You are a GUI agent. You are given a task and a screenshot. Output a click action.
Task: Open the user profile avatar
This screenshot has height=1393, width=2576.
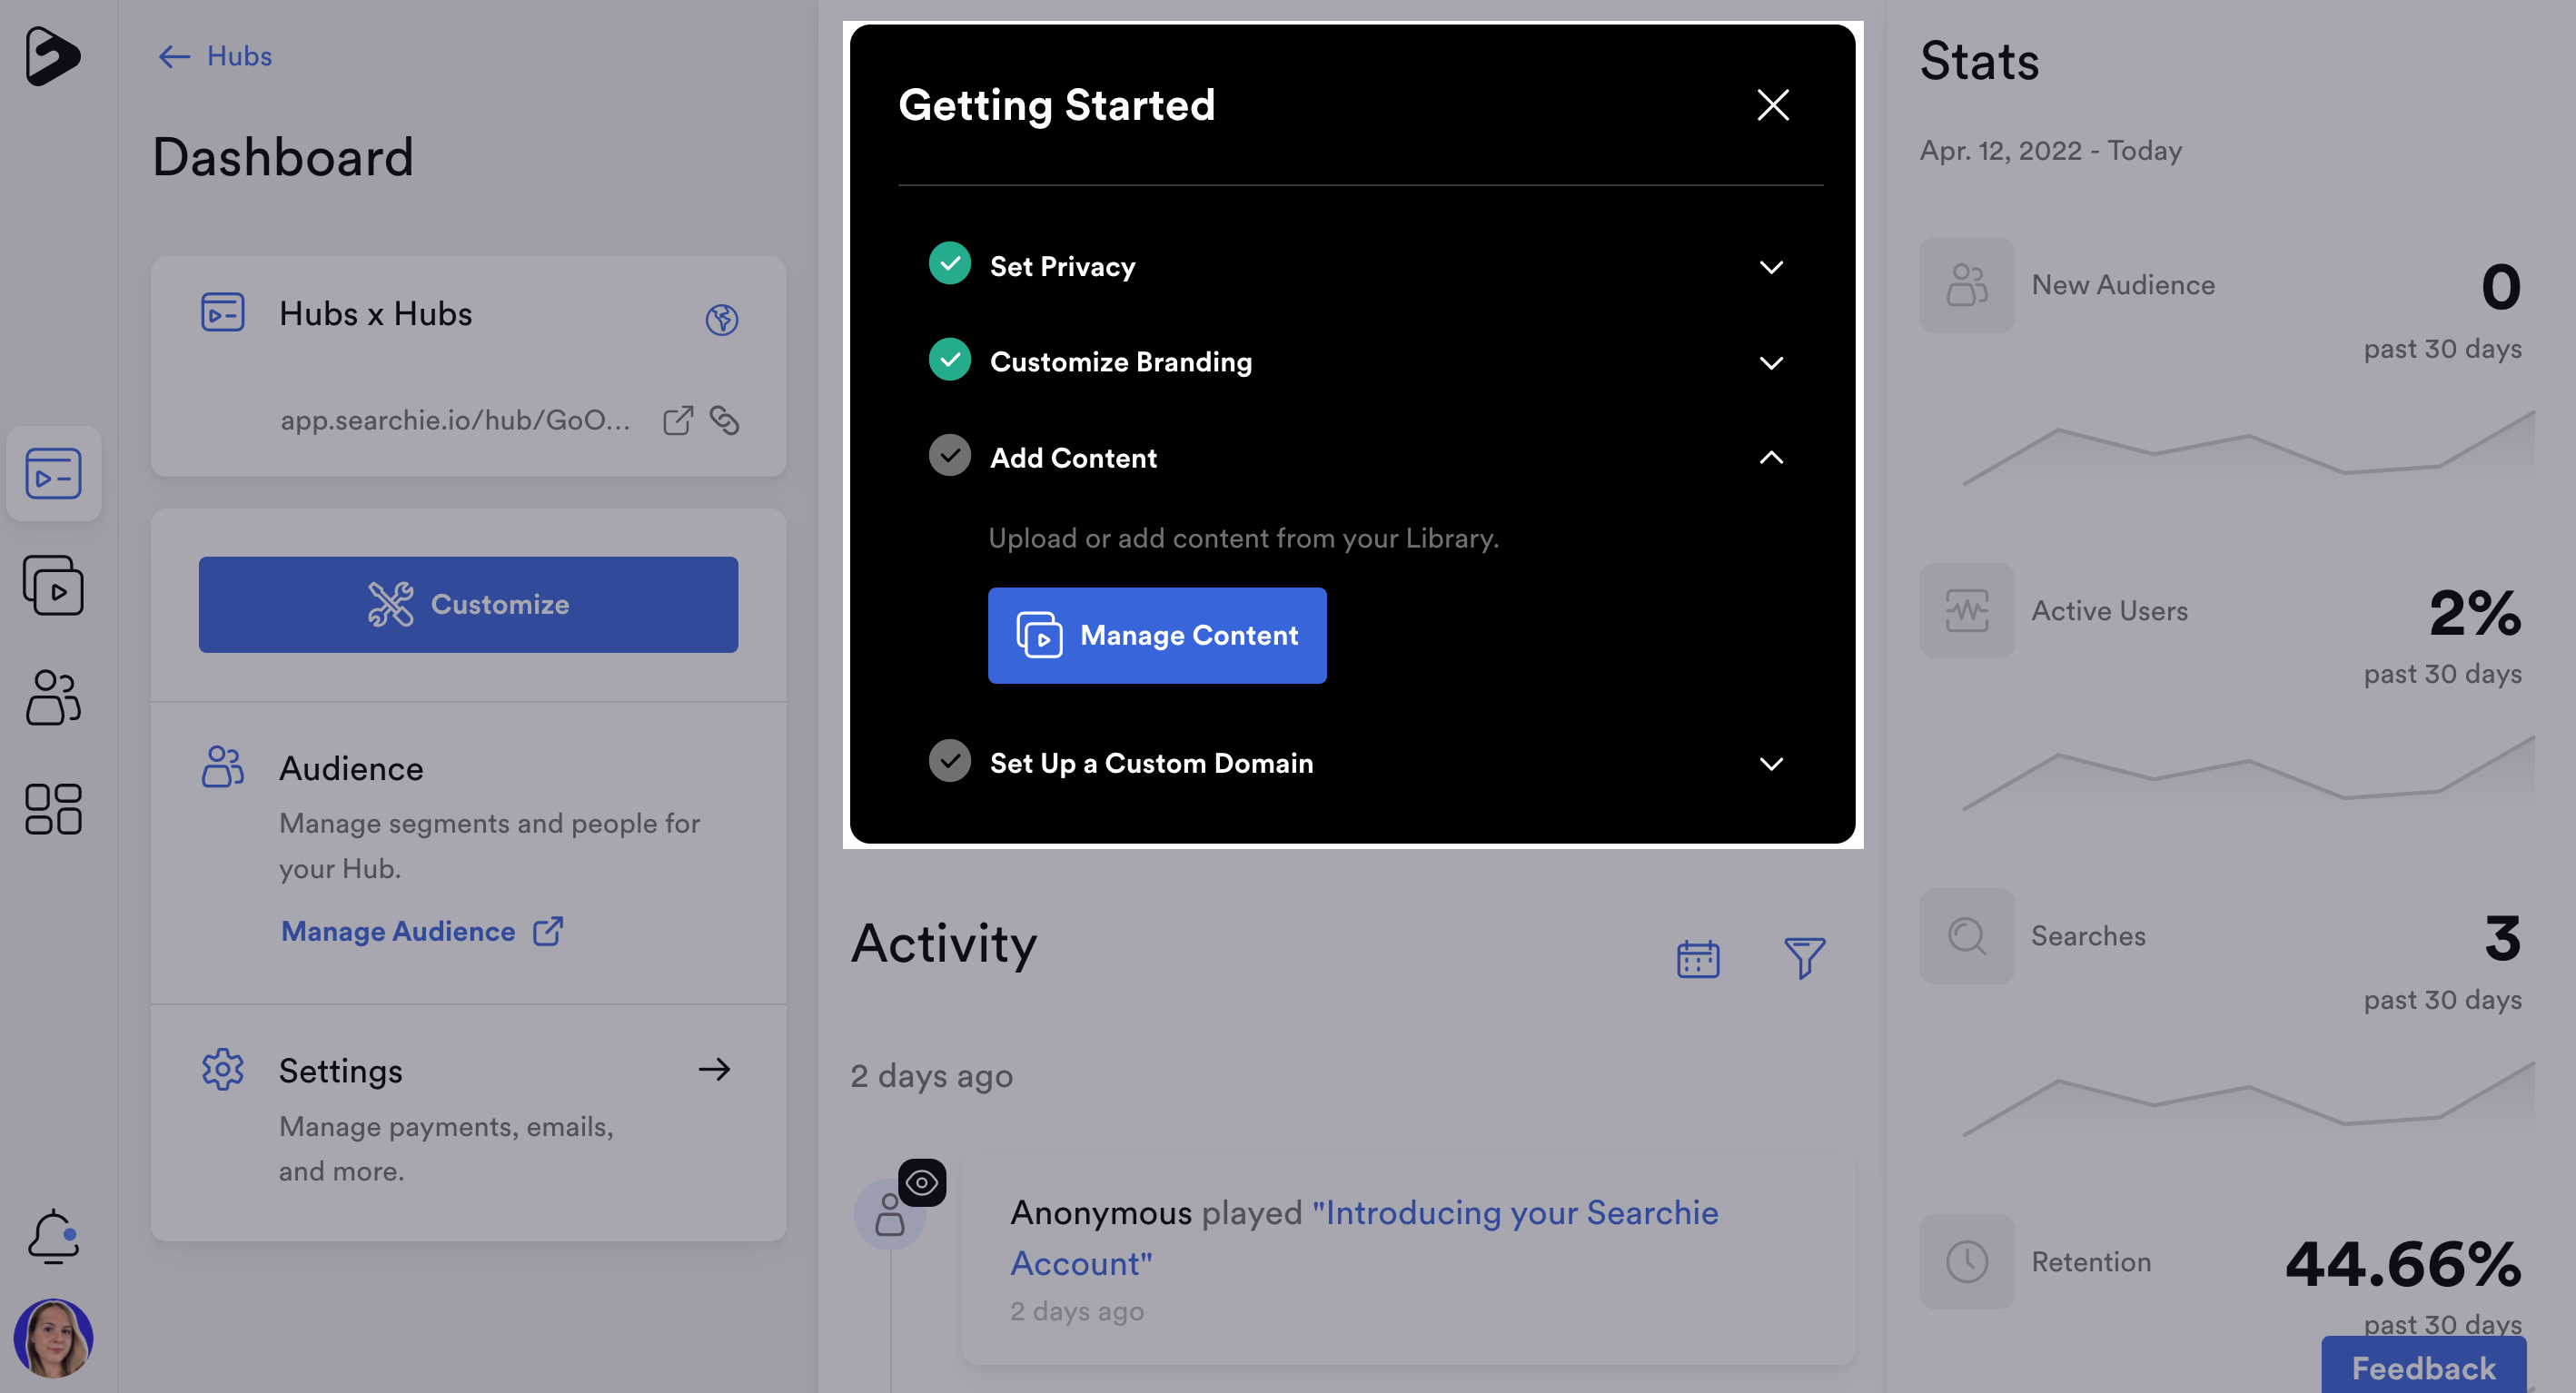pos(53,1338)
